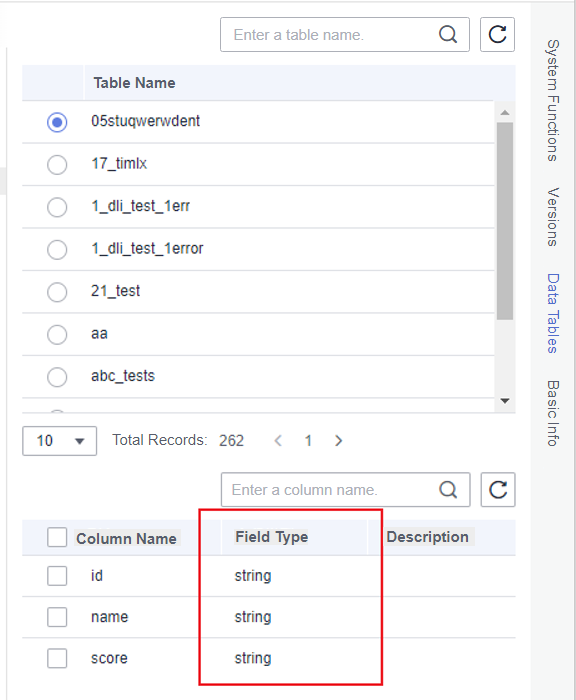Screen dimensions: 576x700
Task: Check the score column checkbox
Action: (x=57, y=658)
